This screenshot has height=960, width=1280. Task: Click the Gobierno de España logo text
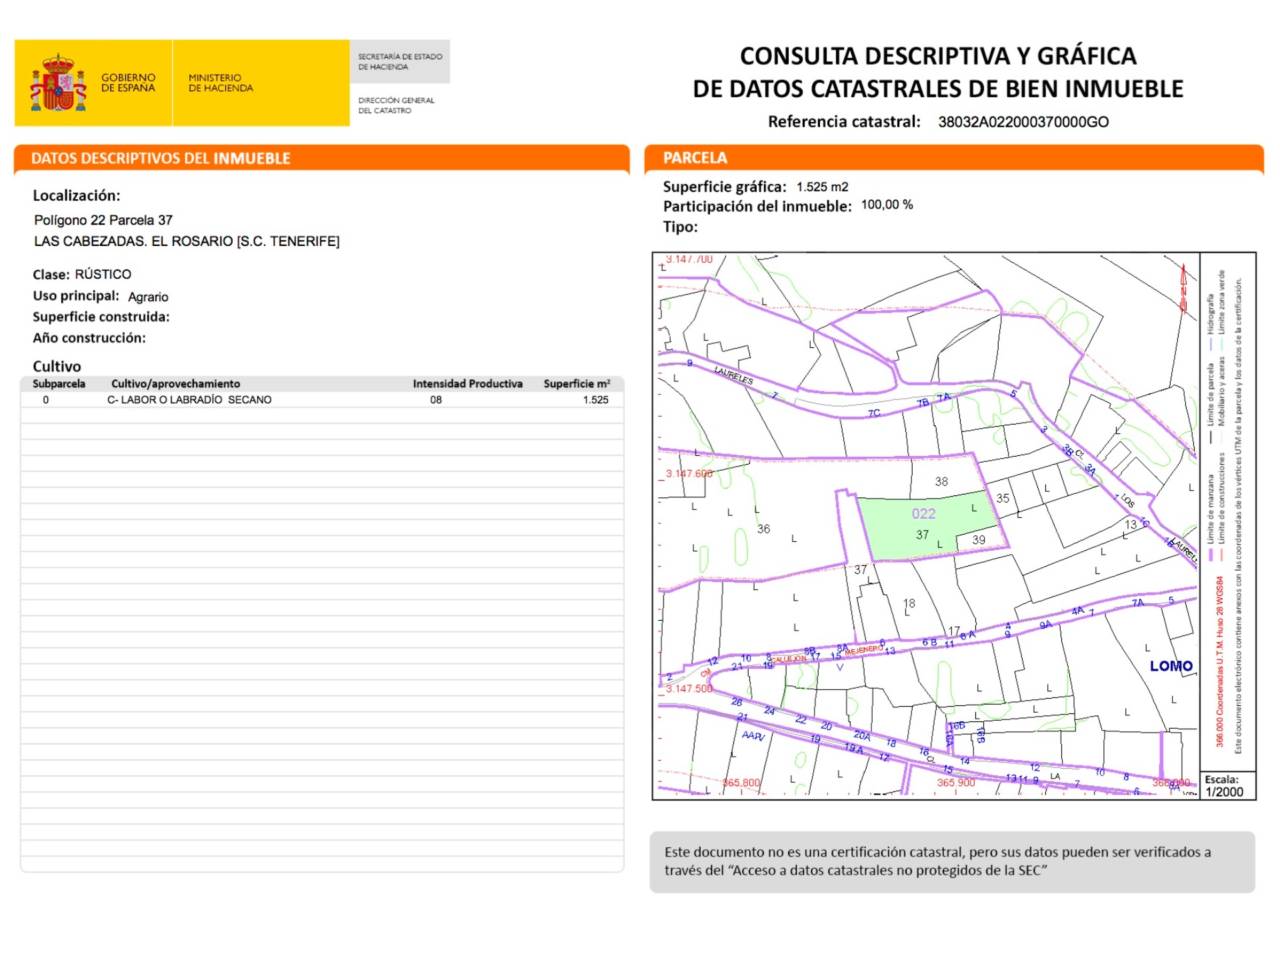[x=128, y=83]
